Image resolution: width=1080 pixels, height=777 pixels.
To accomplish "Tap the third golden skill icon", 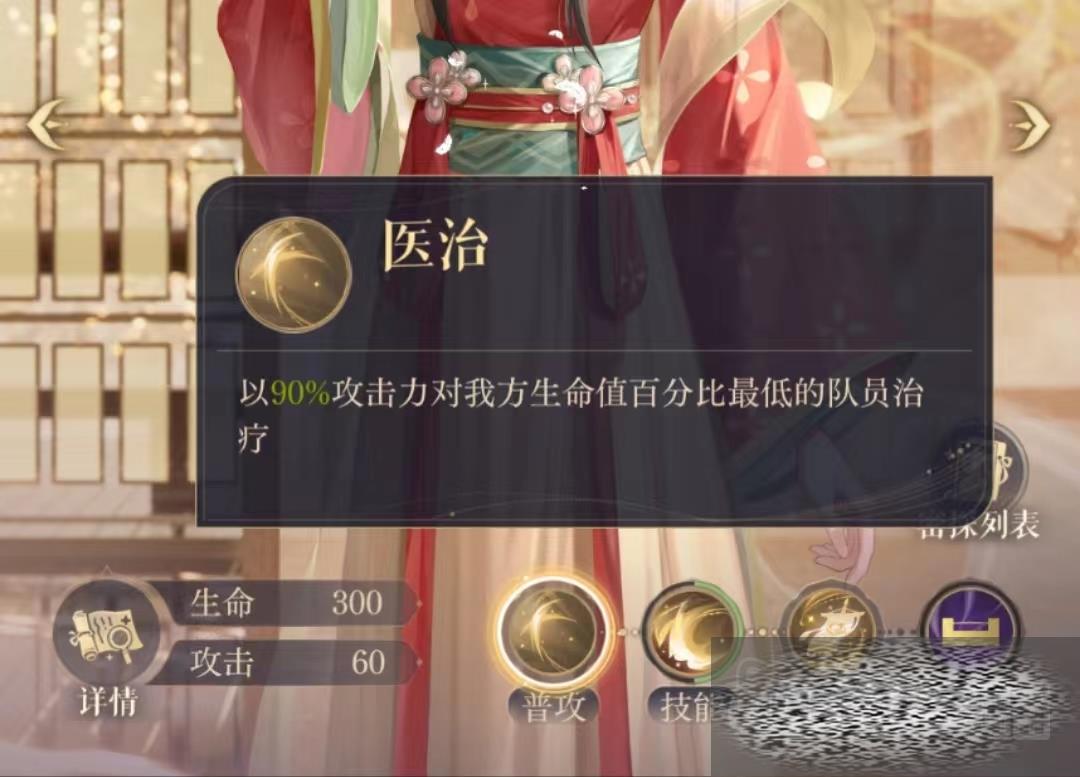I will coord(832,623).
